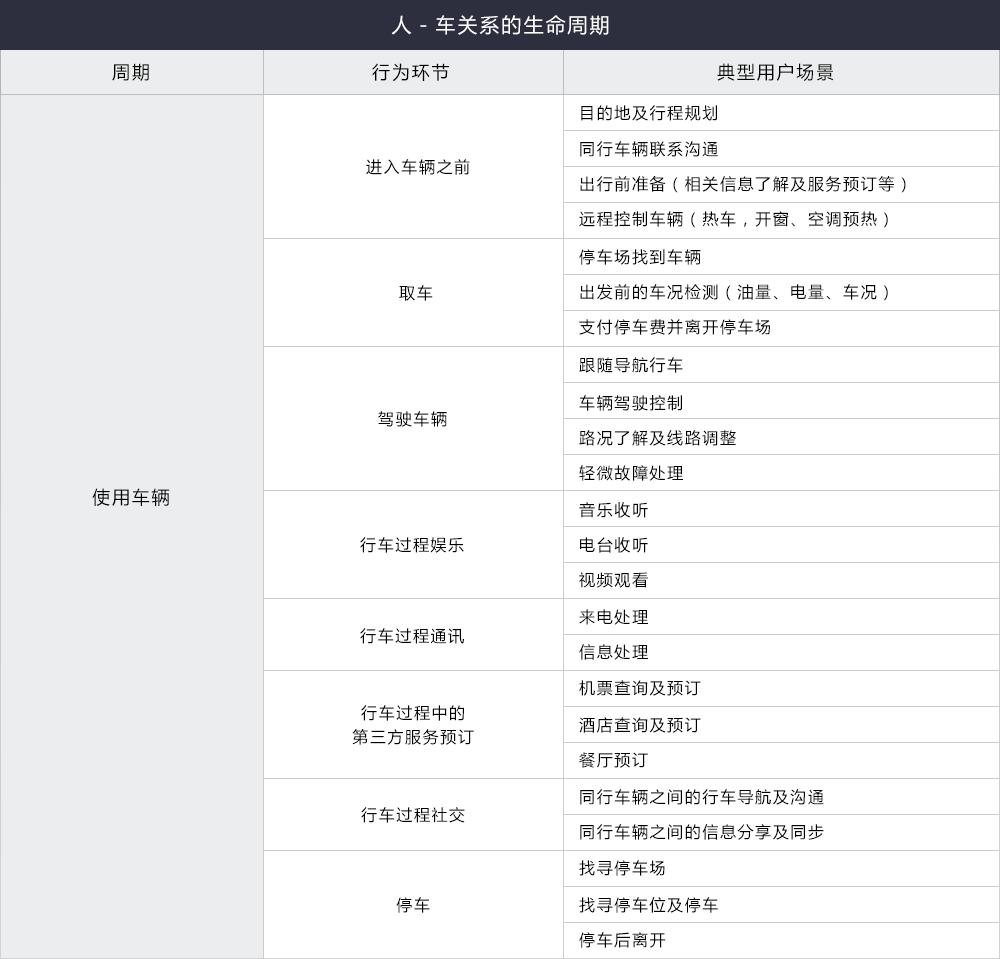Select the 停车 behavior cell
This screenshot has height=959, width=1000.
(412, 905)
